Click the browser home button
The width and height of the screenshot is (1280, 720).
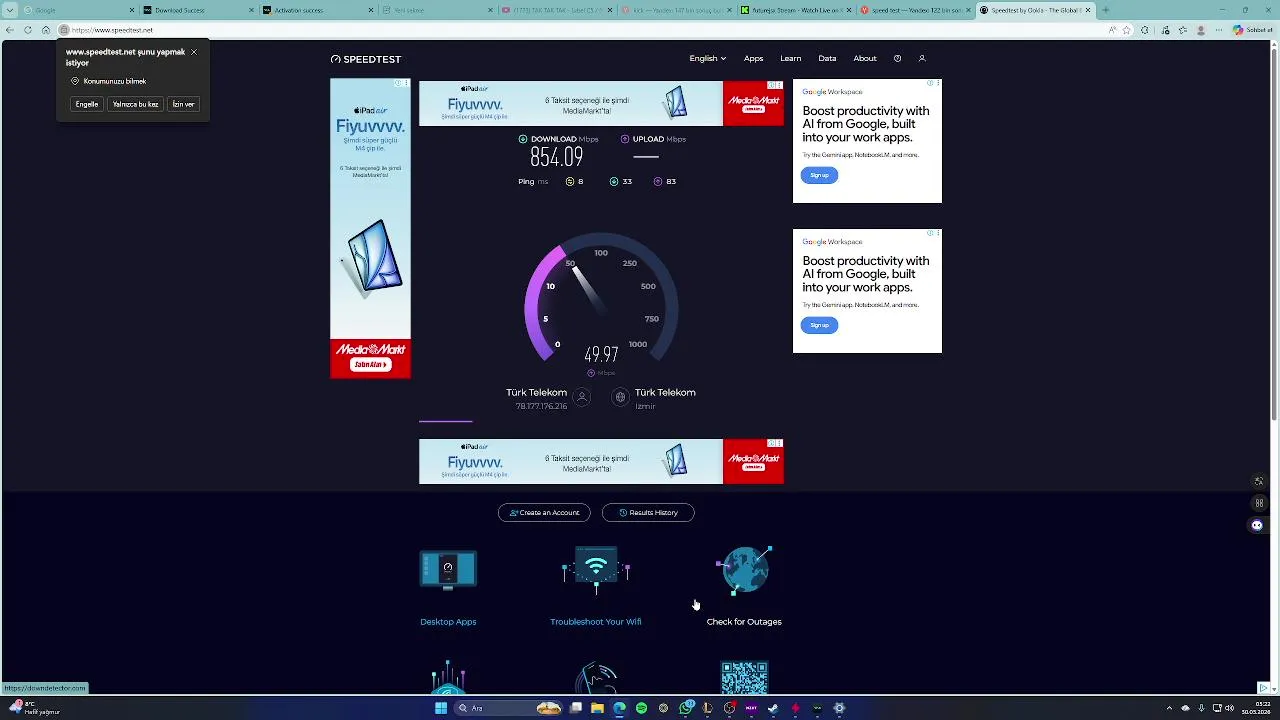(x=45, y=30)
